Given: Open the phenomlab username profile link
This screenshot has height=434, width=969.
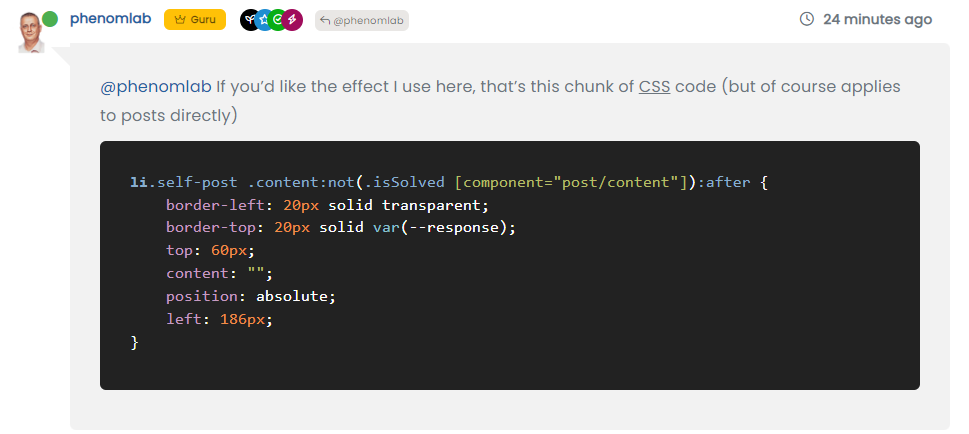Looking at the screenshot, I should pos(110,19).
